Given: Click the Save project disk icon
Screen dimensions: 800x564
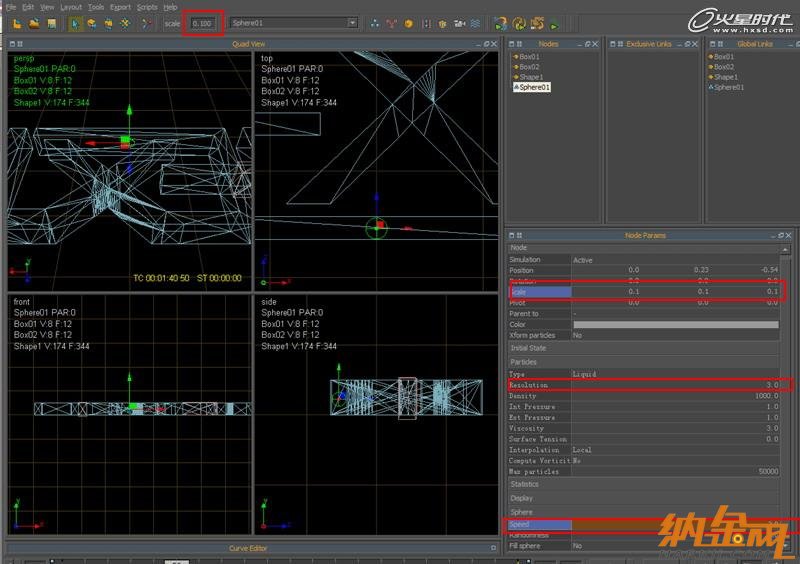Looking at the screenshot, I should [51, 22].
